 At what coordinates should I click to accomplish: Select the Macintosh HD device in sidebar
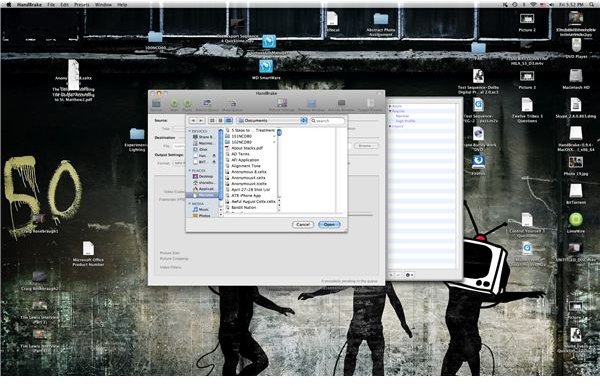(203, 143)
